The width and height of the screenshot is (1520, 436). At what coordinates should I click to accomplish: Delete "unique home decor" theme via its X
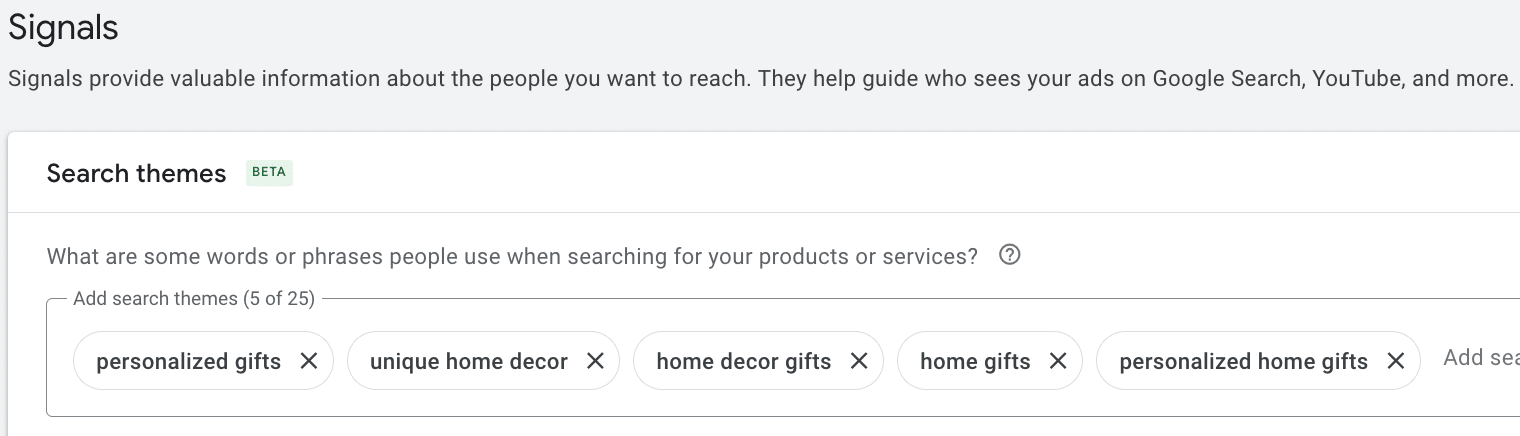click(595, 361)
